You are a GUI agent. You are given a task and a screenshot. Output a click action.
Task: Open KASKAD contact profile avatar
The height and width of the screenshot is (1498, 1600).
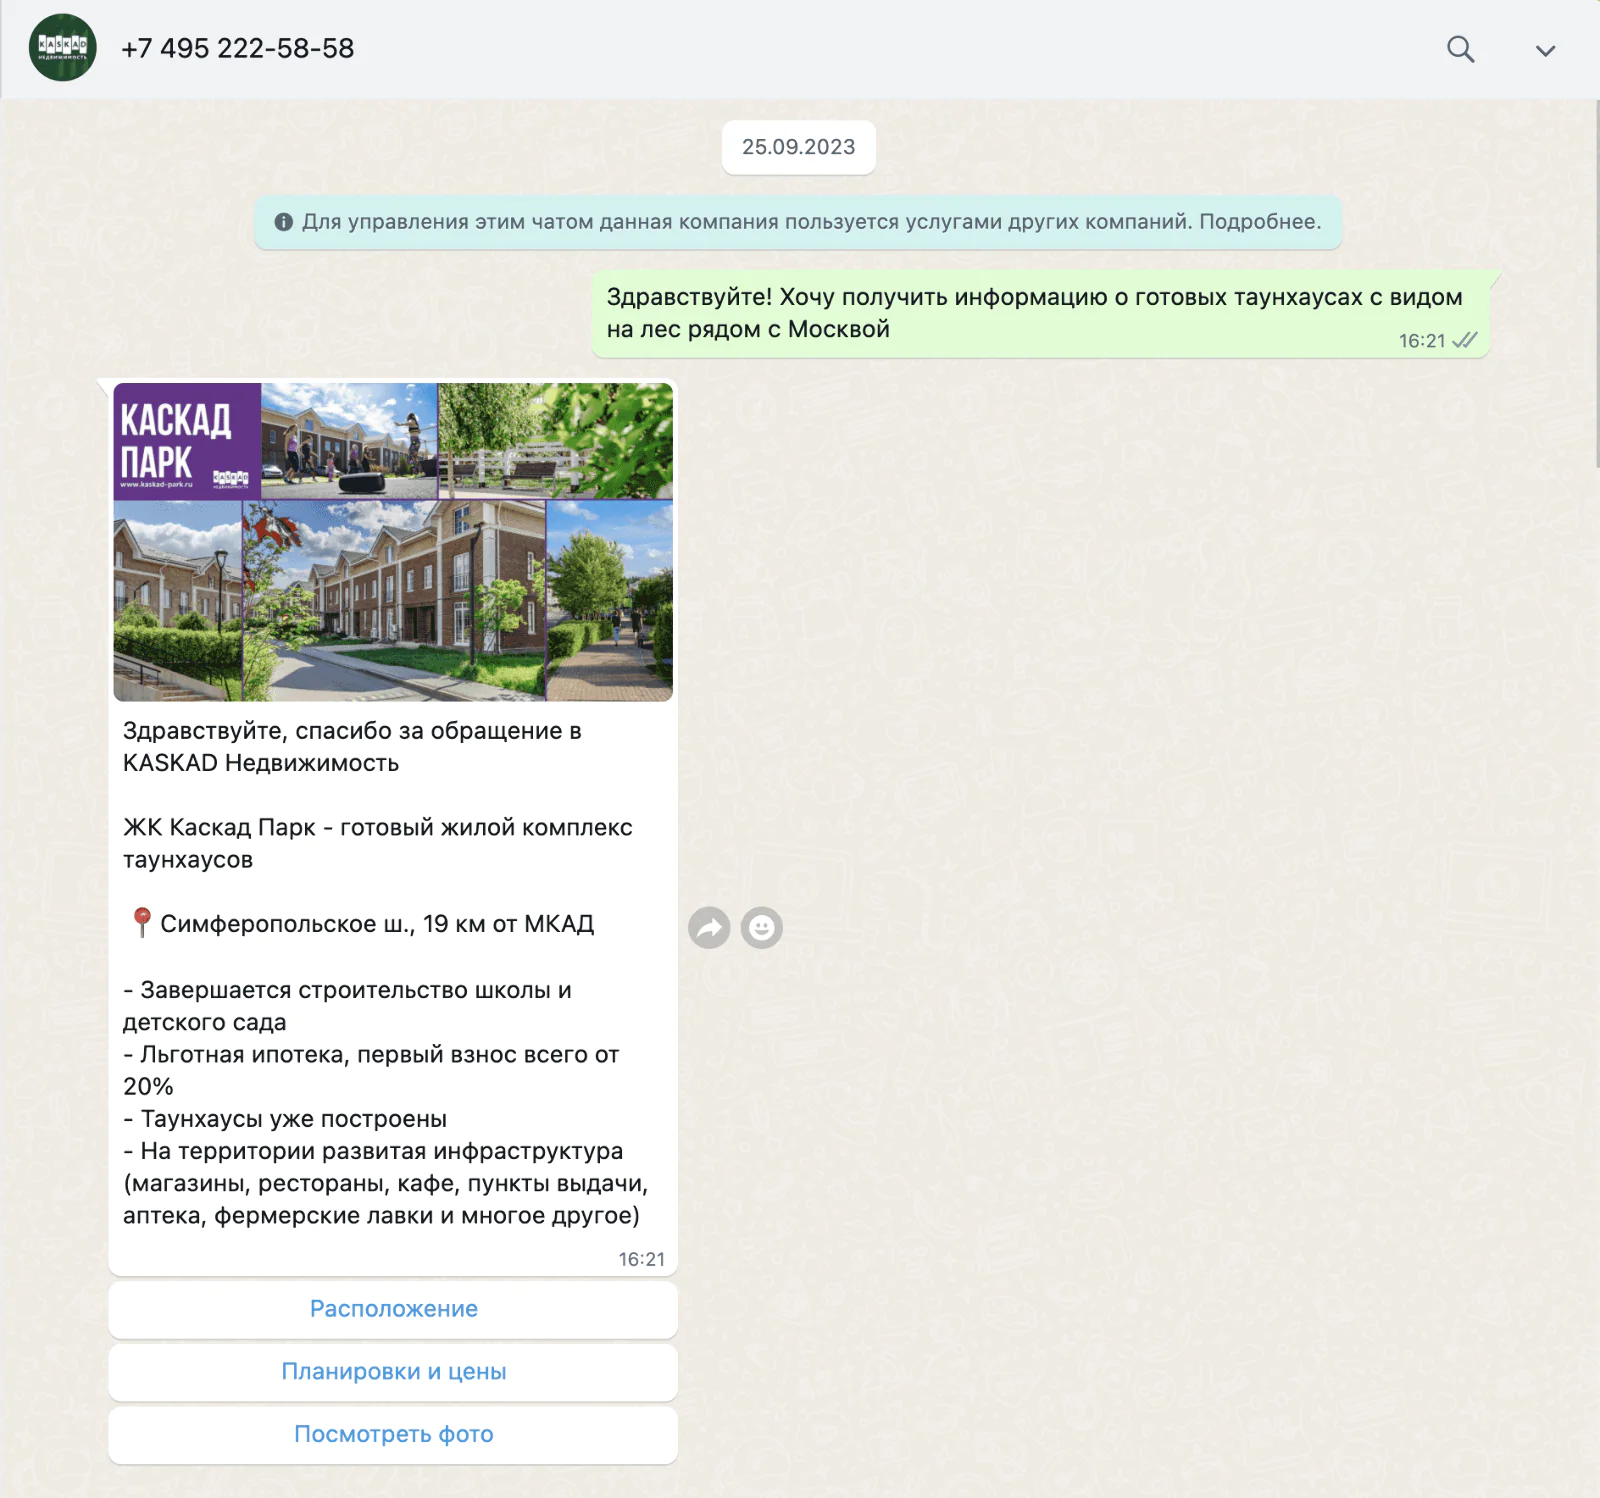pyautogui.click(x=63, y=47)
